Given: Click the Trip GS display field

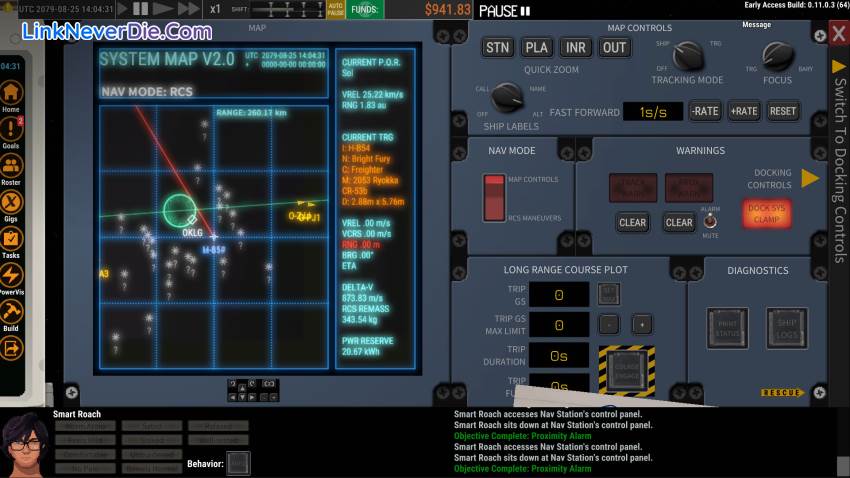Looking at the screenshot, I should (x=559, y=294).
